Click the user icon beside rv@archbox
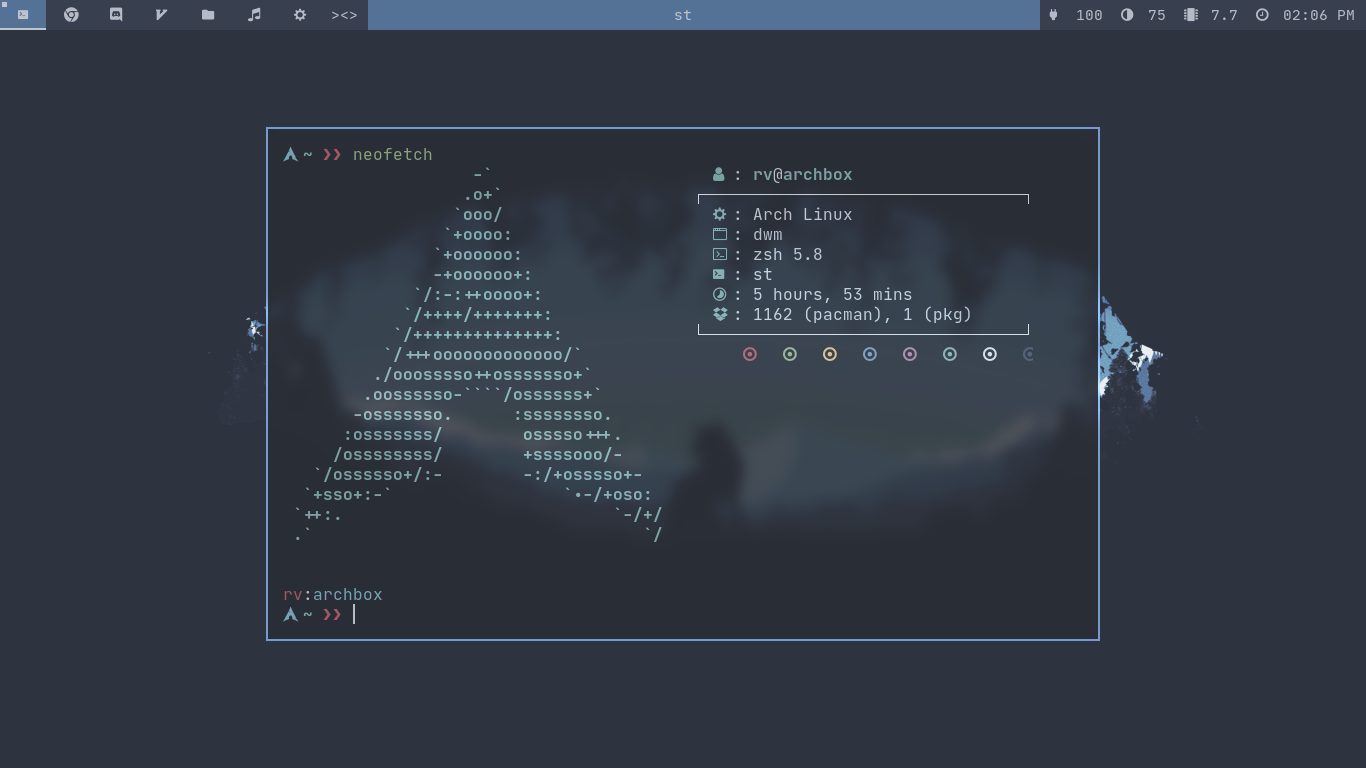1366x768 pixels. click(x=718, y=174)
